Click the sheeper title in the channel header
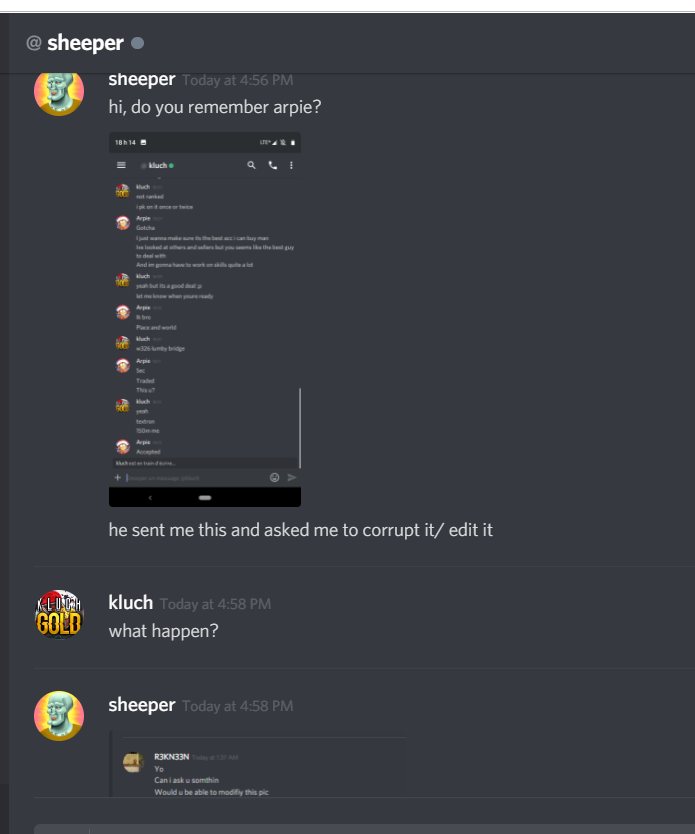The image size is (695, 834). pos(86,43)
